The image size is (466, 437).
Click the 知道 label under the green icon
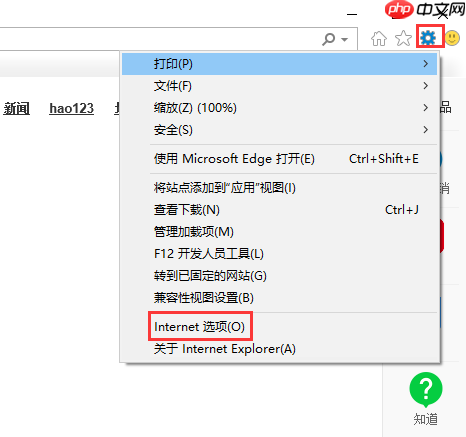pos(426,419)
